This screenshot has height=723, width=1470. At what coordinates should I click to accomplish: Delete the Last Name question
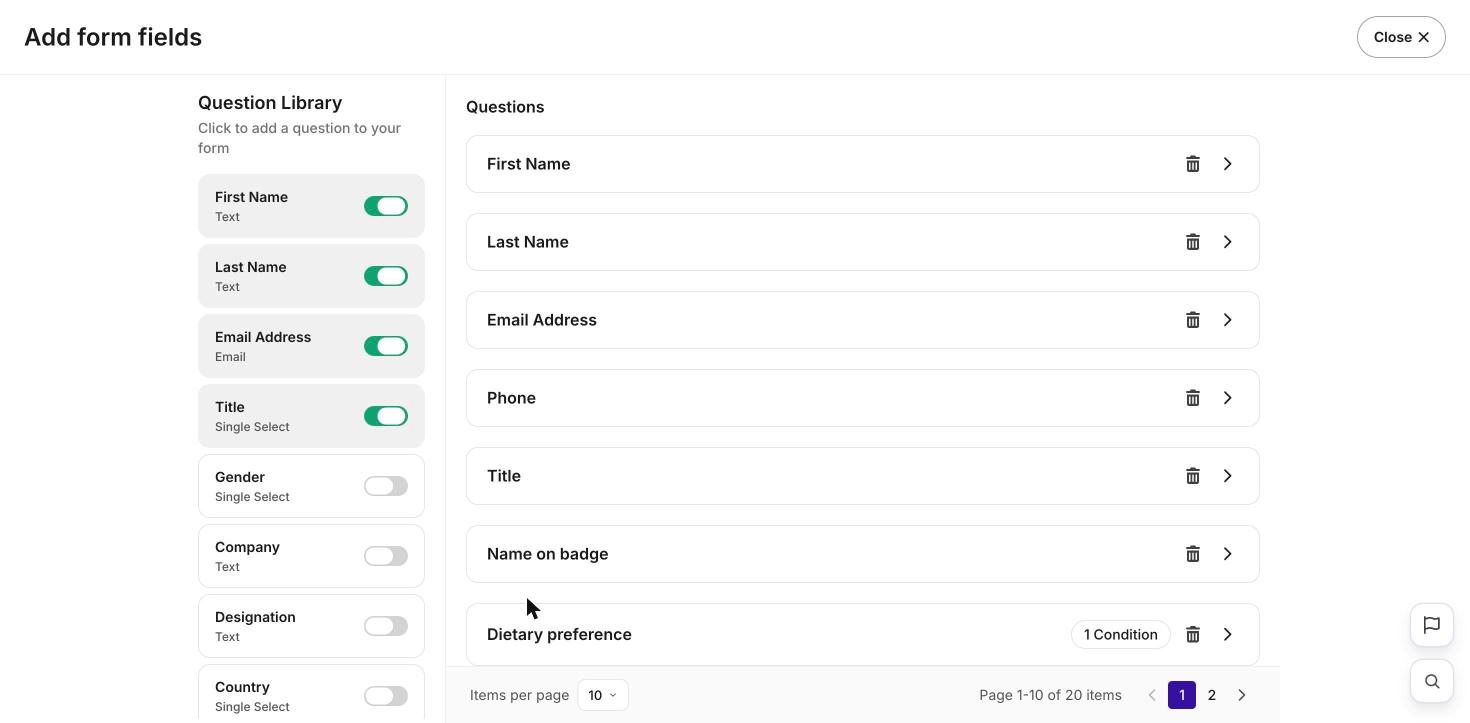pos(1193,242)
